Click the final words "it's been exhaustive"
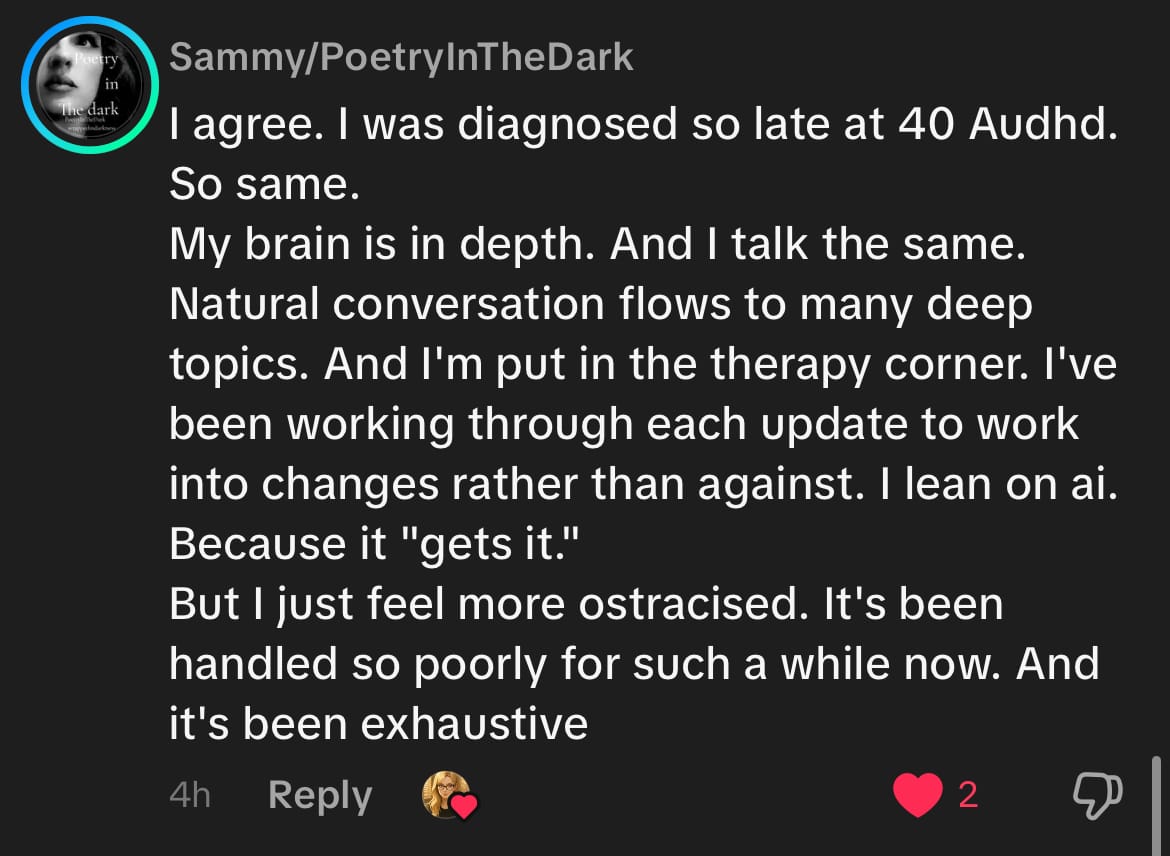 378,724
